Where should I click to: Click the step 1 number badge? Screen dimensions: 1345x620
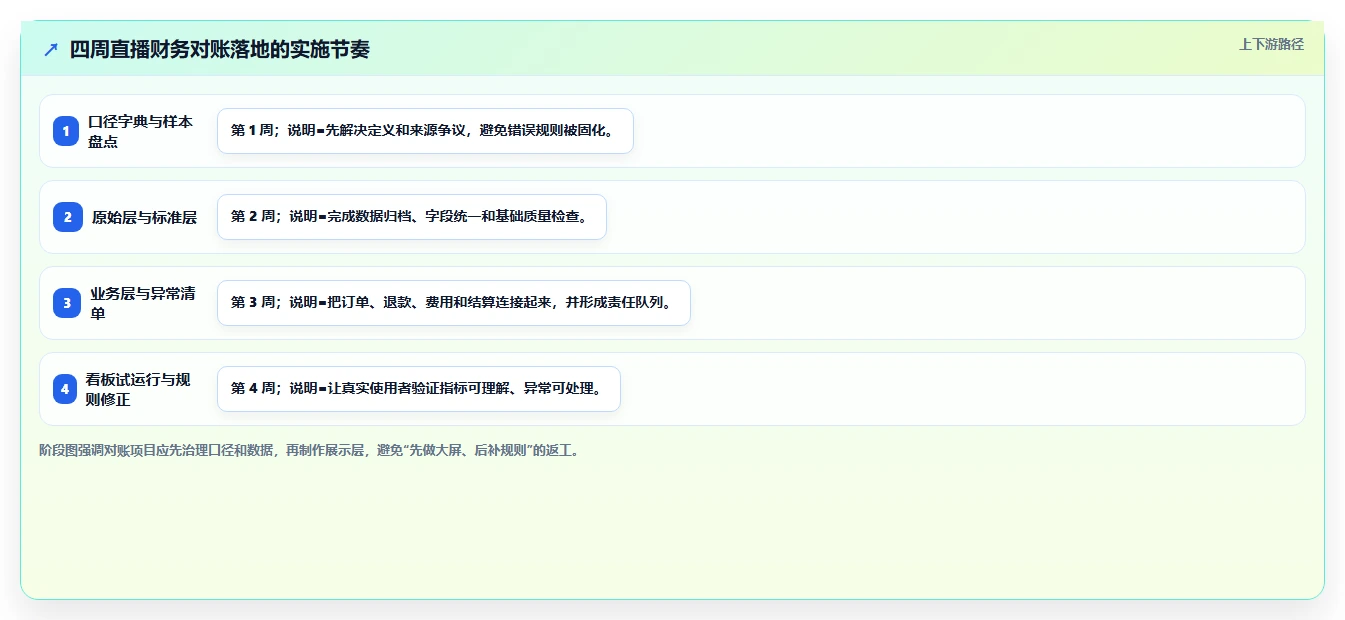[66, 131]
